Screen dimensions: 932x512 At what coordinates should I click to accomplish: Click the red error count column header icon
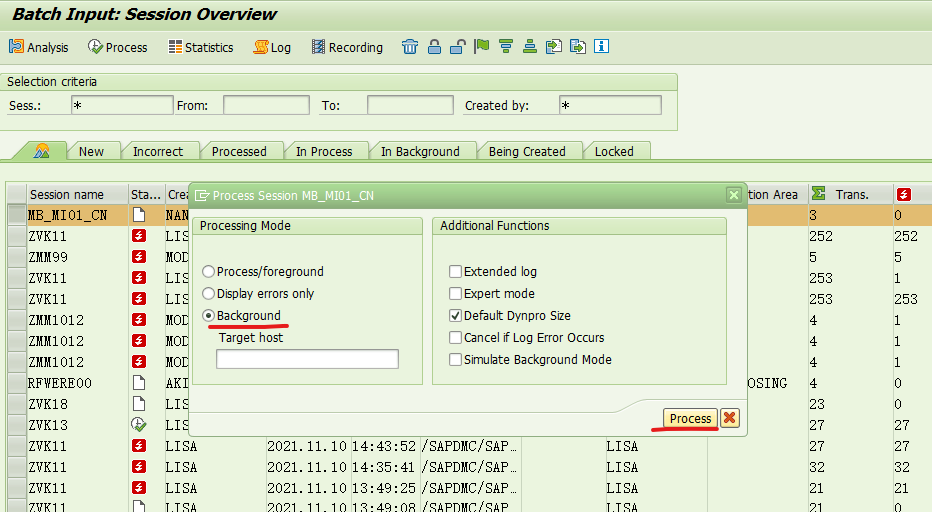coord(904,194)
